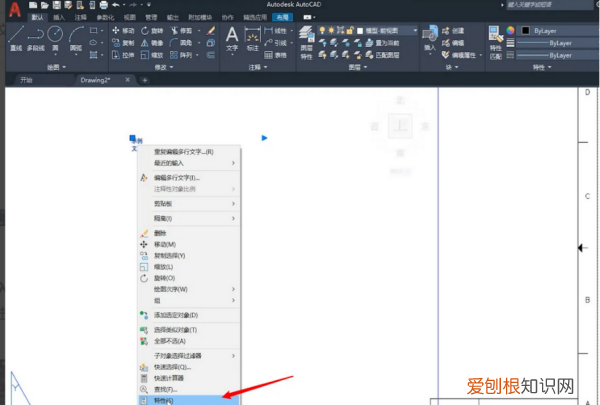Open the View (视图) ribbon tab
This screenshot has width=600, height=405.
click(130, 17)
